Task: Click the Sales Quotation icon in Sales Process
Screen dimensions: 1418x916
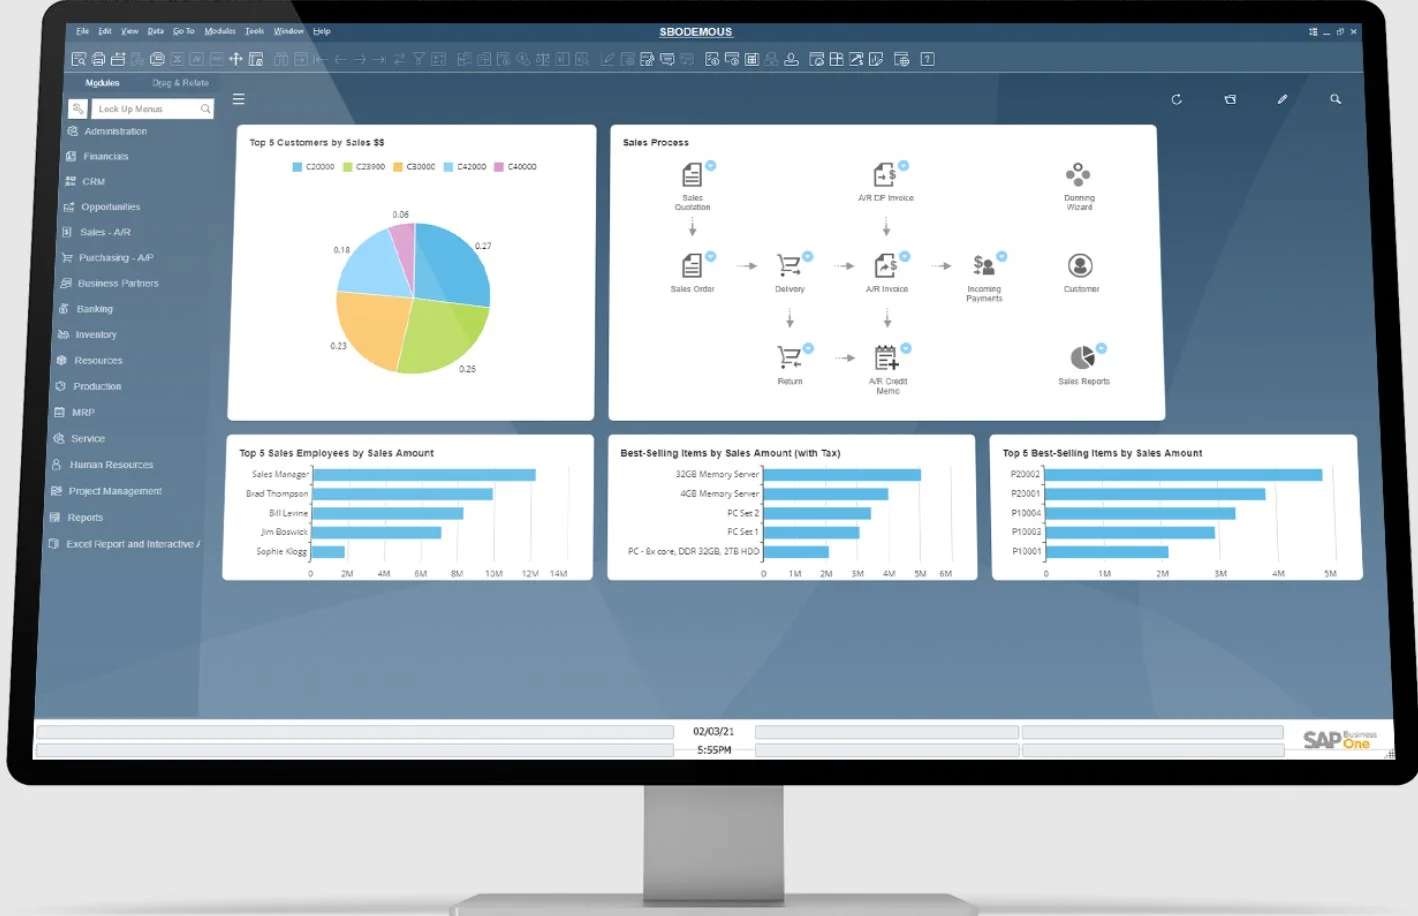Action: click(694, 174)
